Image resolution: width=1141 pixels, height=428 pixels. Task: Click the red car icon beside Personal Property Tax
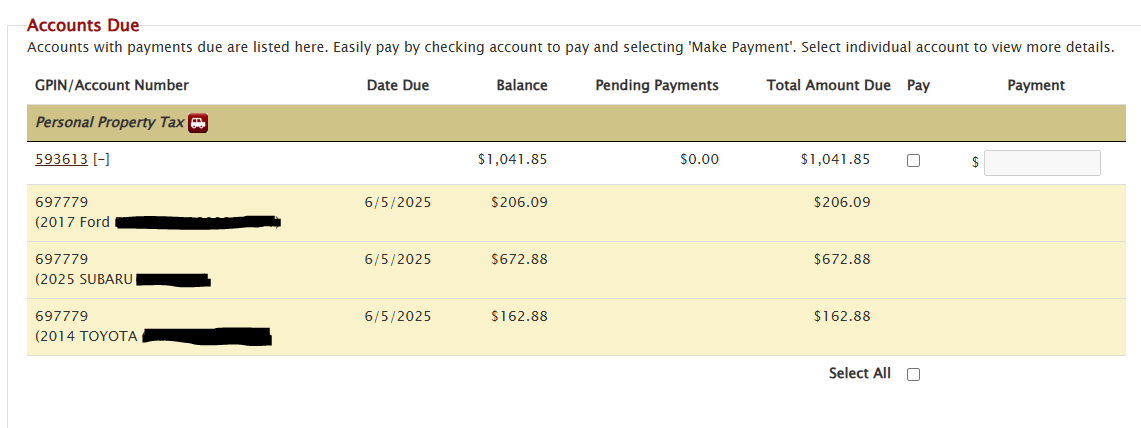(x=198, y=123)
